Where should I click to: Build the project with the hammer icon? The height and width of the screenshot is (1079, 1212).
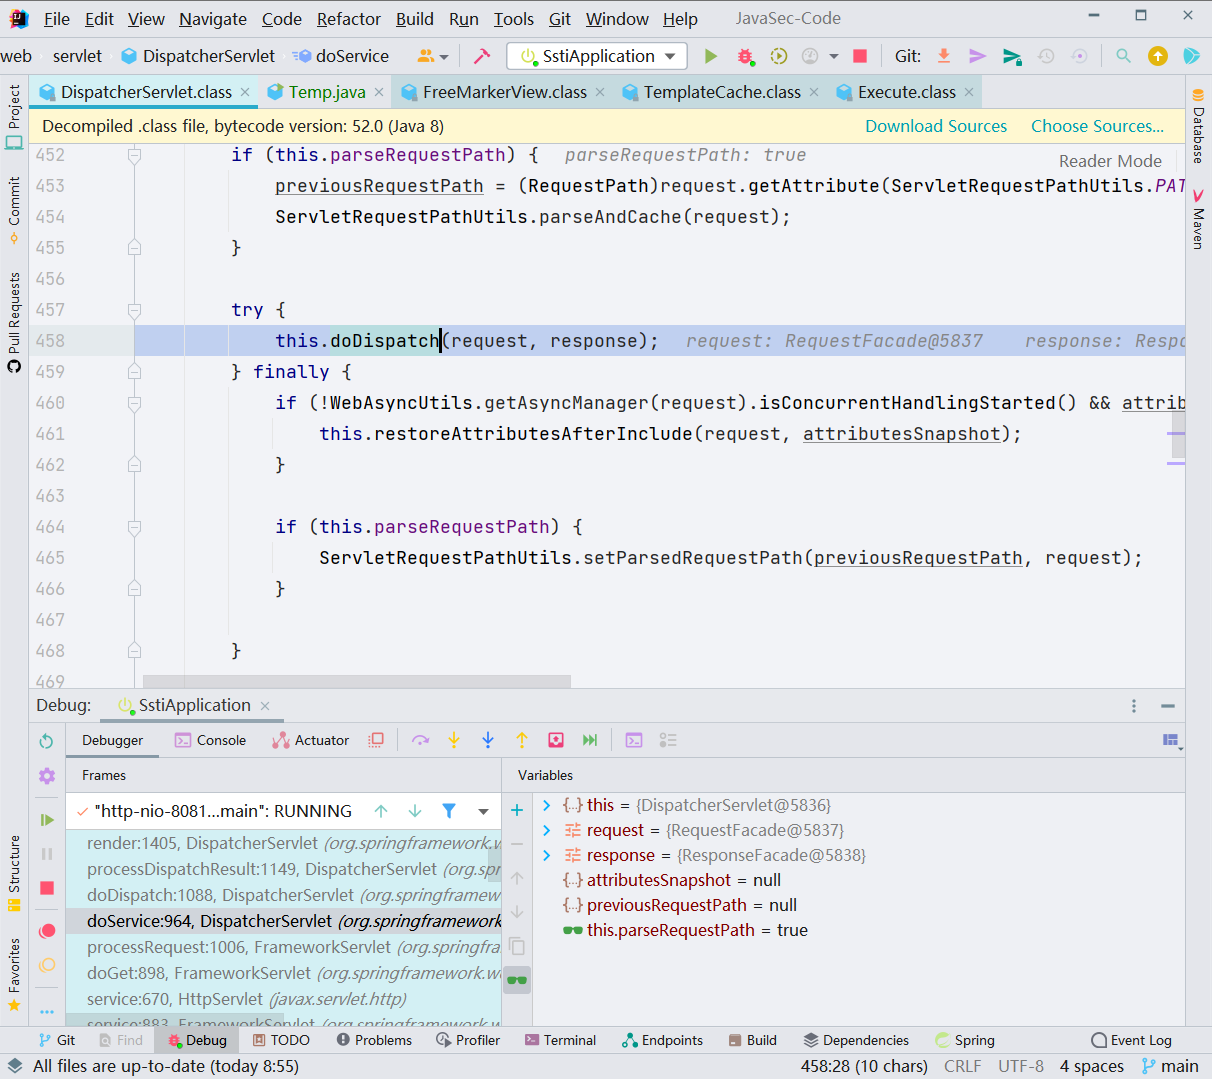coord(481,56)
